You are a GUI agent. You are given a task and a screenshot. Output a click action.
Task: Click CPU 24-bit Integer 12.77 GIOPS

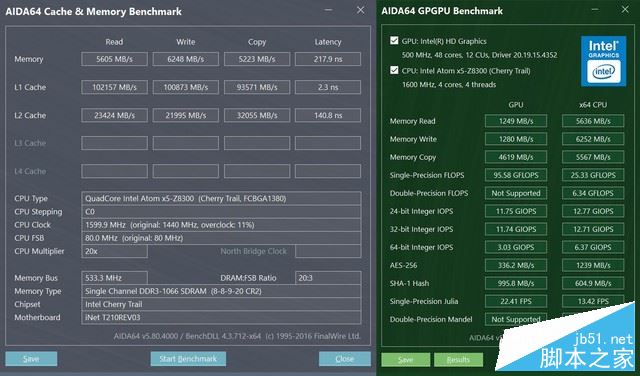pyautogui.click(x=593, y=211)
